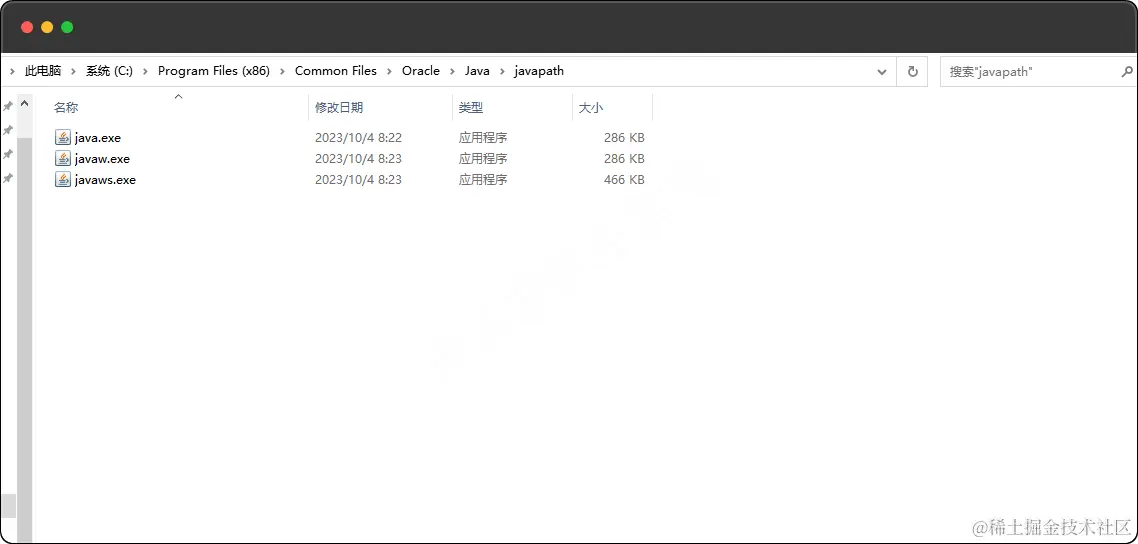
Task: Expand chevron after Java breadcrumb
Action: (502, 71)
